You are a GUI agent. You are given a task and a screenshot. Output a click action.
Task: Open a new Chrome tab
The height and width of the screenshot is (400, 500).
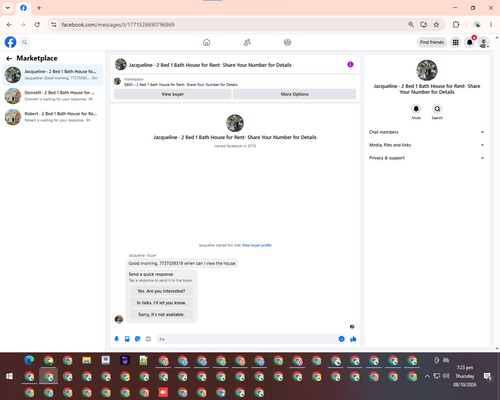39,8
